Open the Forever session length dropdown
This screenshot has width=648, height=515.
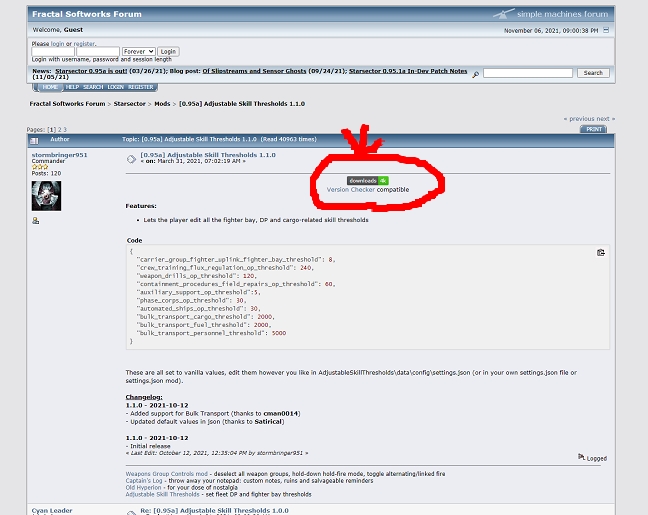pyautogui.click(x=138, y=51)
